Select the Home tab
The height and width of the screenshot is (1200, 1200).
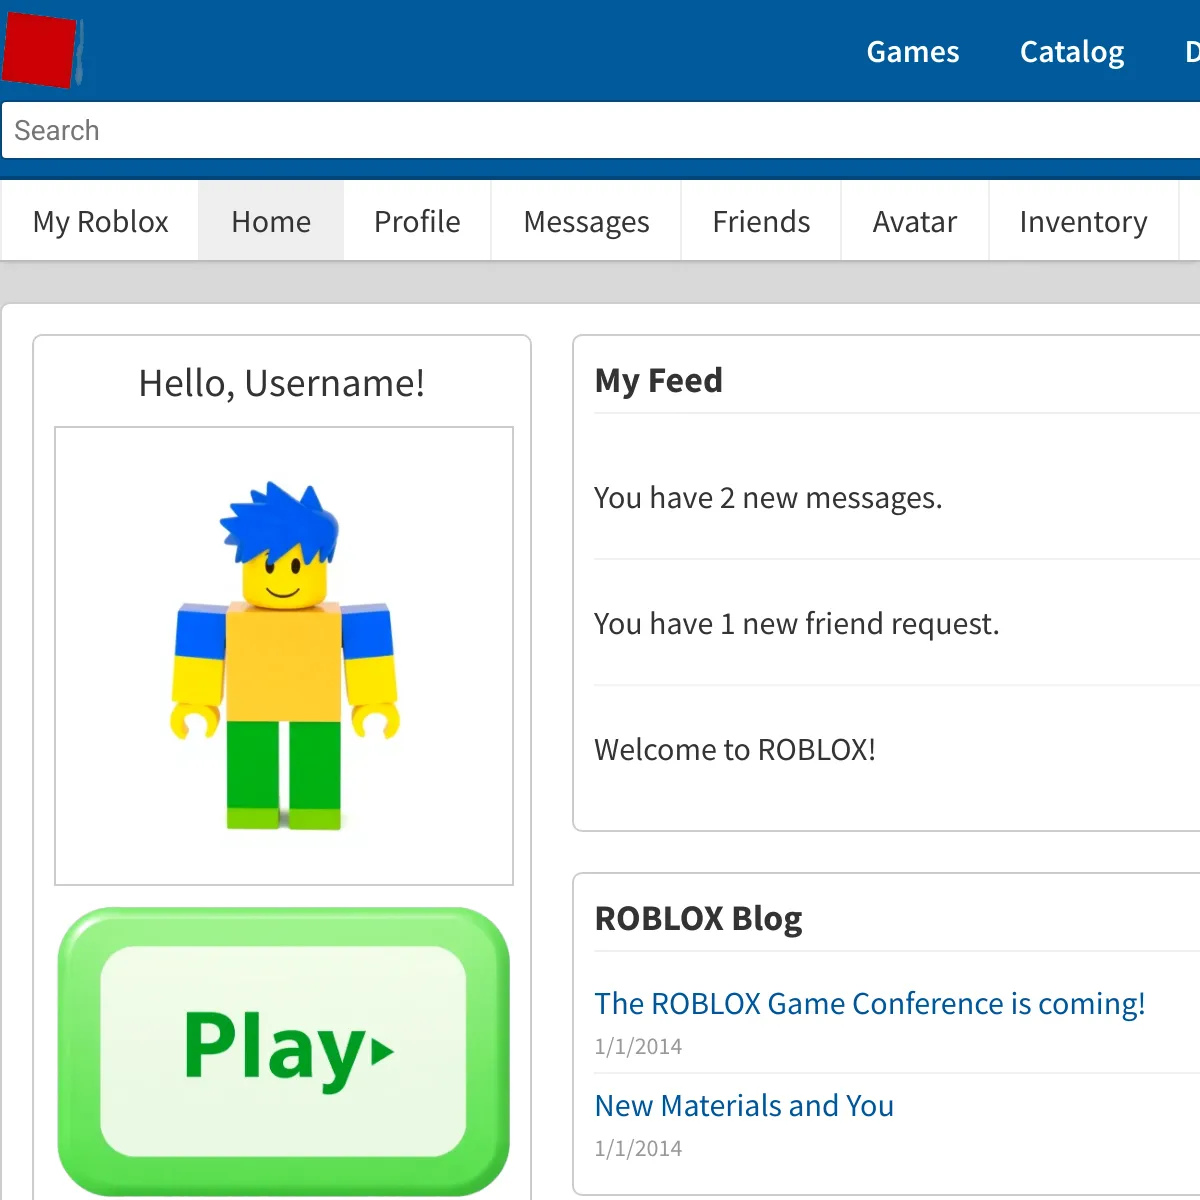coord(271,221)
